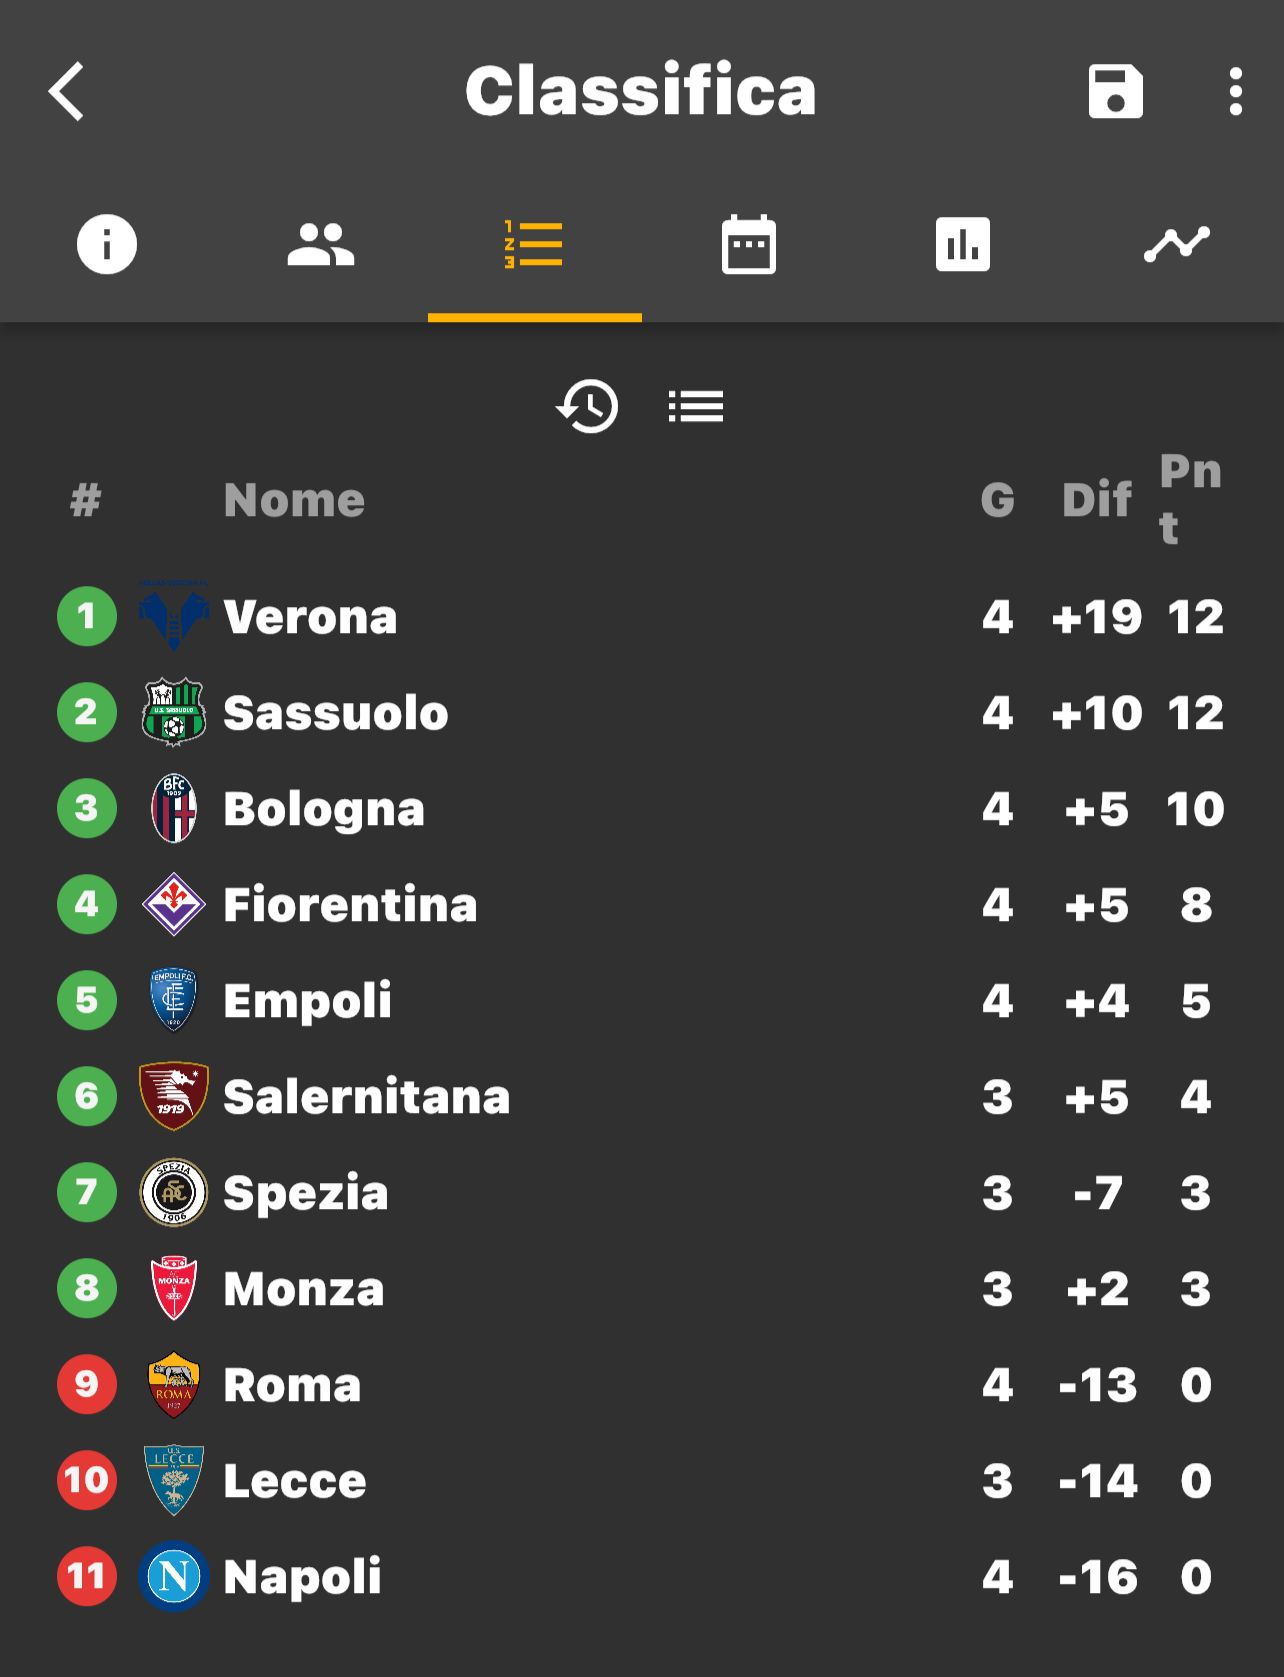Switch to list view icon

(695, 406)
